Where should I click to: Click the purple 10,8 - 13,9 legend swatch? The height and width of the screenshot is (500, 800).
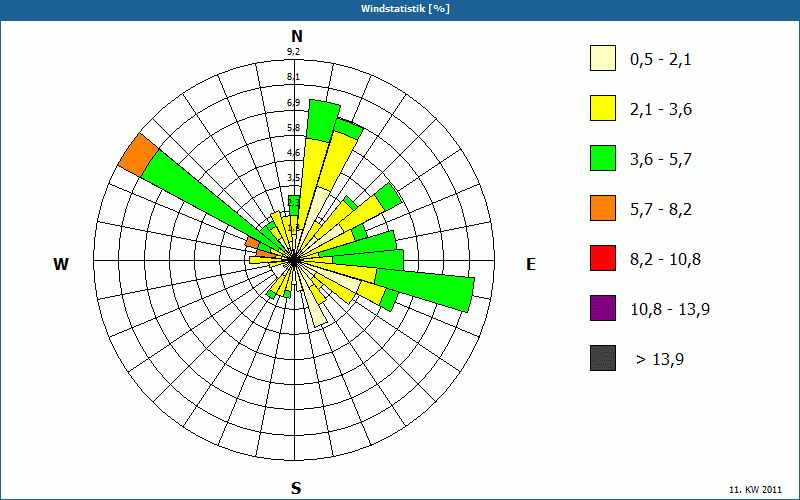tap(603, 308)
